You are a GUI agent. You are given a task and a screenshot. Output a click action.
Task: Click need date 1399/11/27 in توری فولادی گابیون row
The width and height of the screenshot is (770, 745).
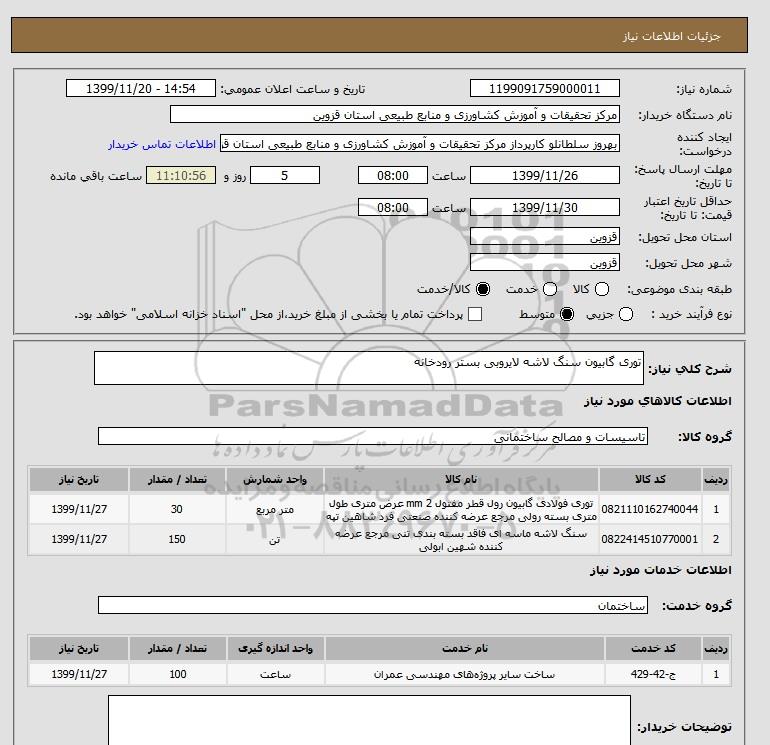(x=79, y=509)
